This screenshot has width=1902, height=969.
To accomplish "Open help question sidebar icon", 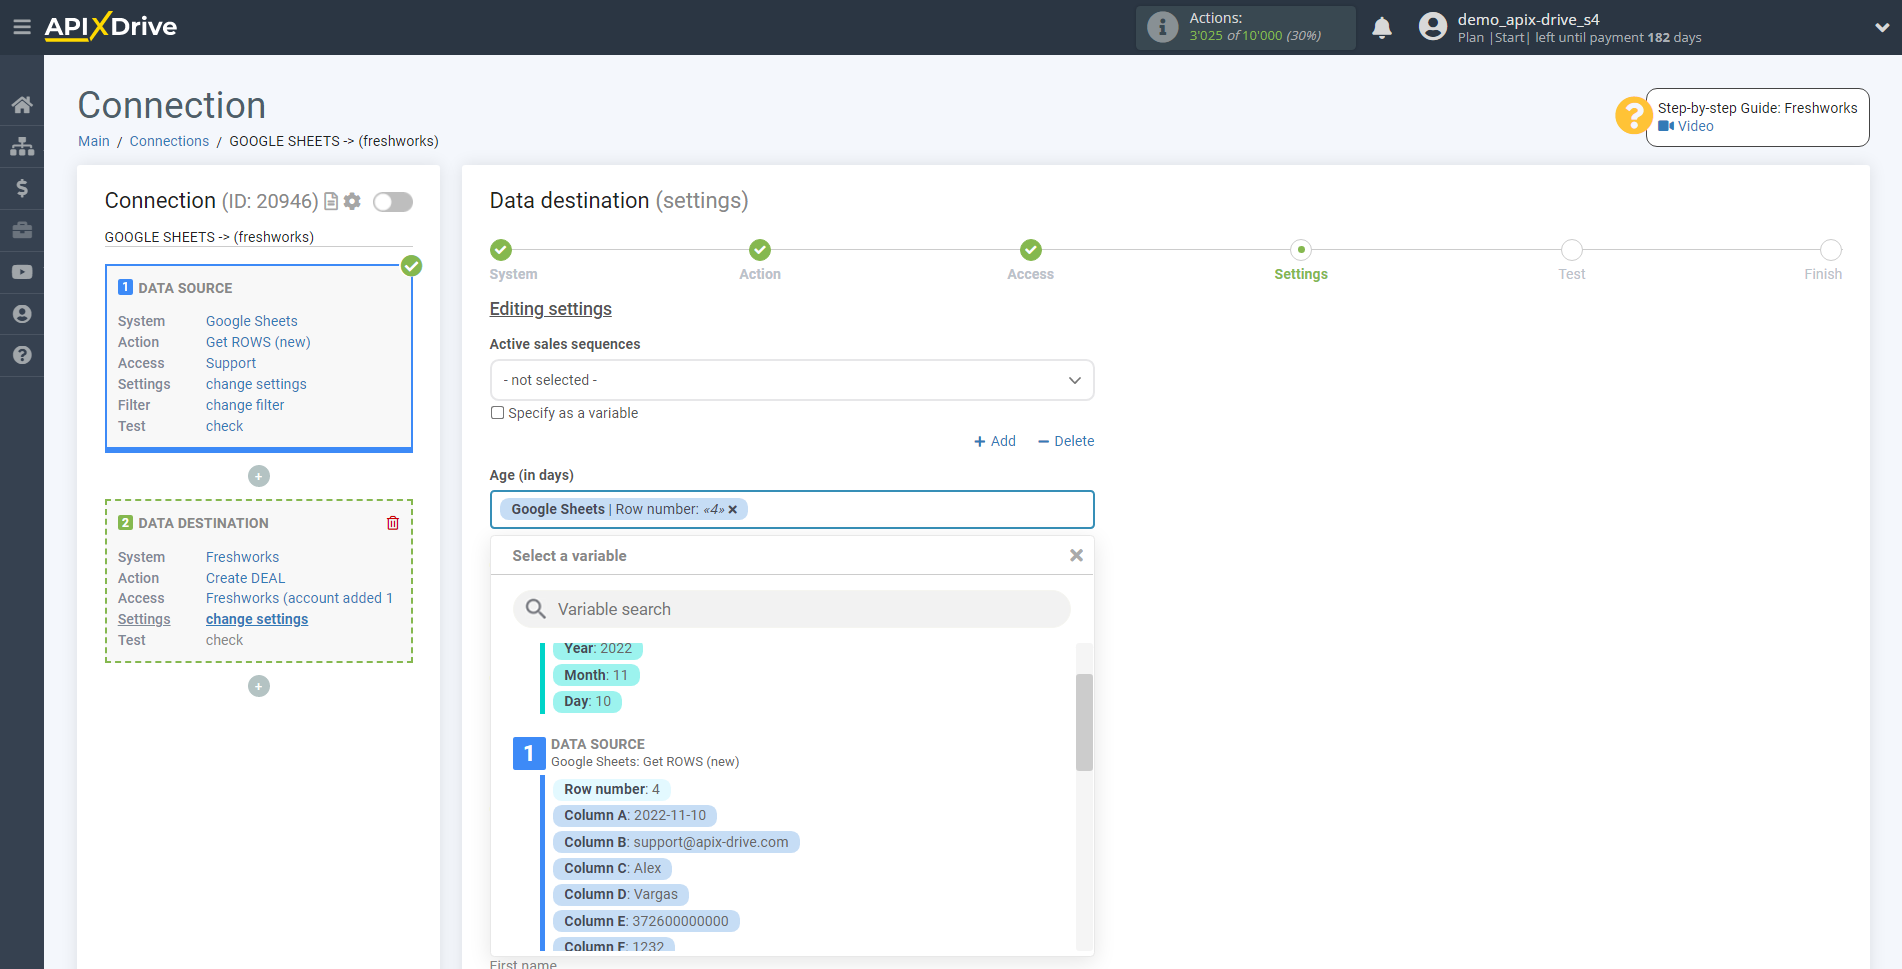I will pyautogui.click(x=22, y=355).
